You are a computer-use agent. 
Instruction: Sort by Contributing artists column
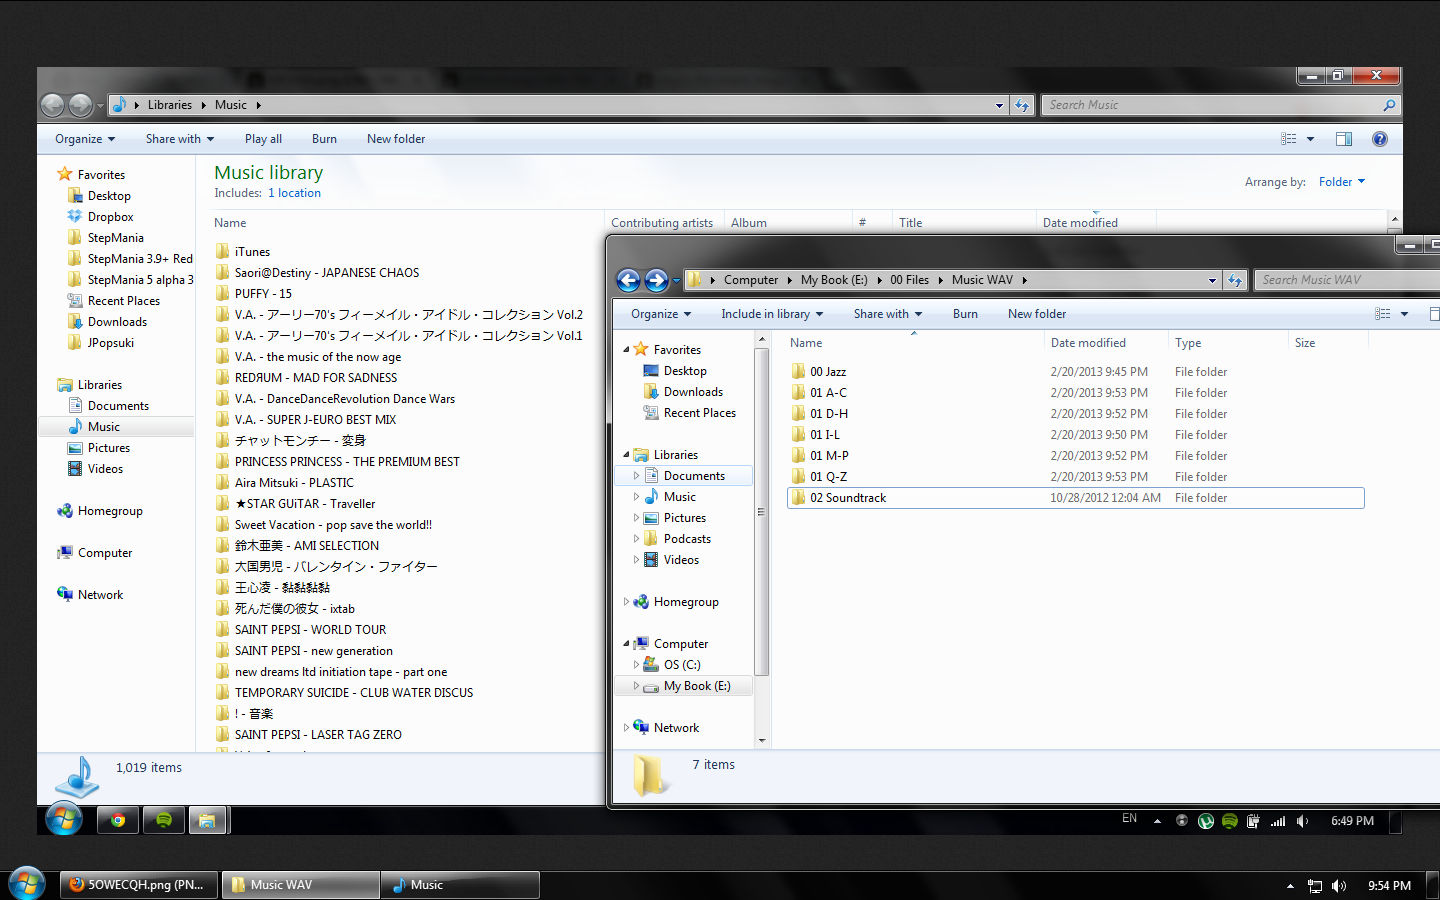coord(662,223)
